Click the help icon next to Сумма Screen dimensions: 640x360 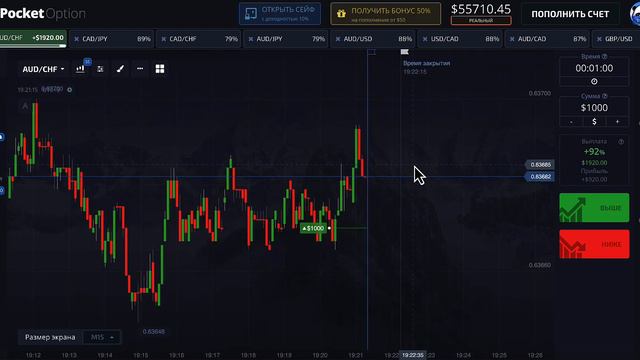tap(604, 96)
